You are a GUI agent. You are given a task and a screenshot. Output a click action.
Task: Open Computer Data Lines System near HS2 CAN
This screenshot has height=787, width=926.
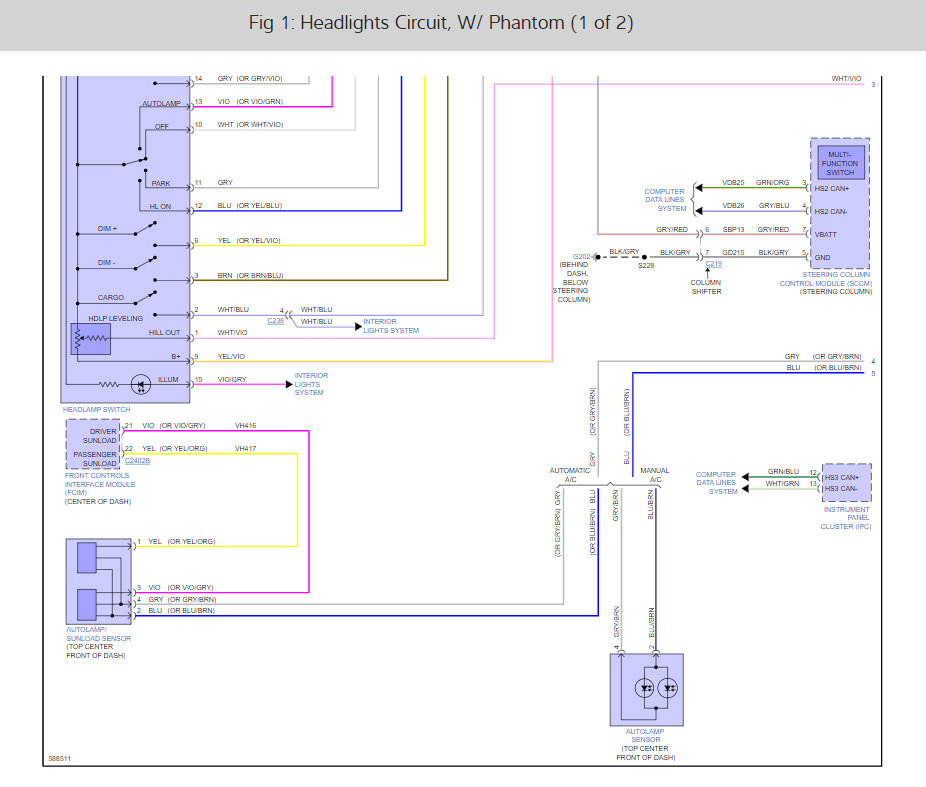pos(665,200)
